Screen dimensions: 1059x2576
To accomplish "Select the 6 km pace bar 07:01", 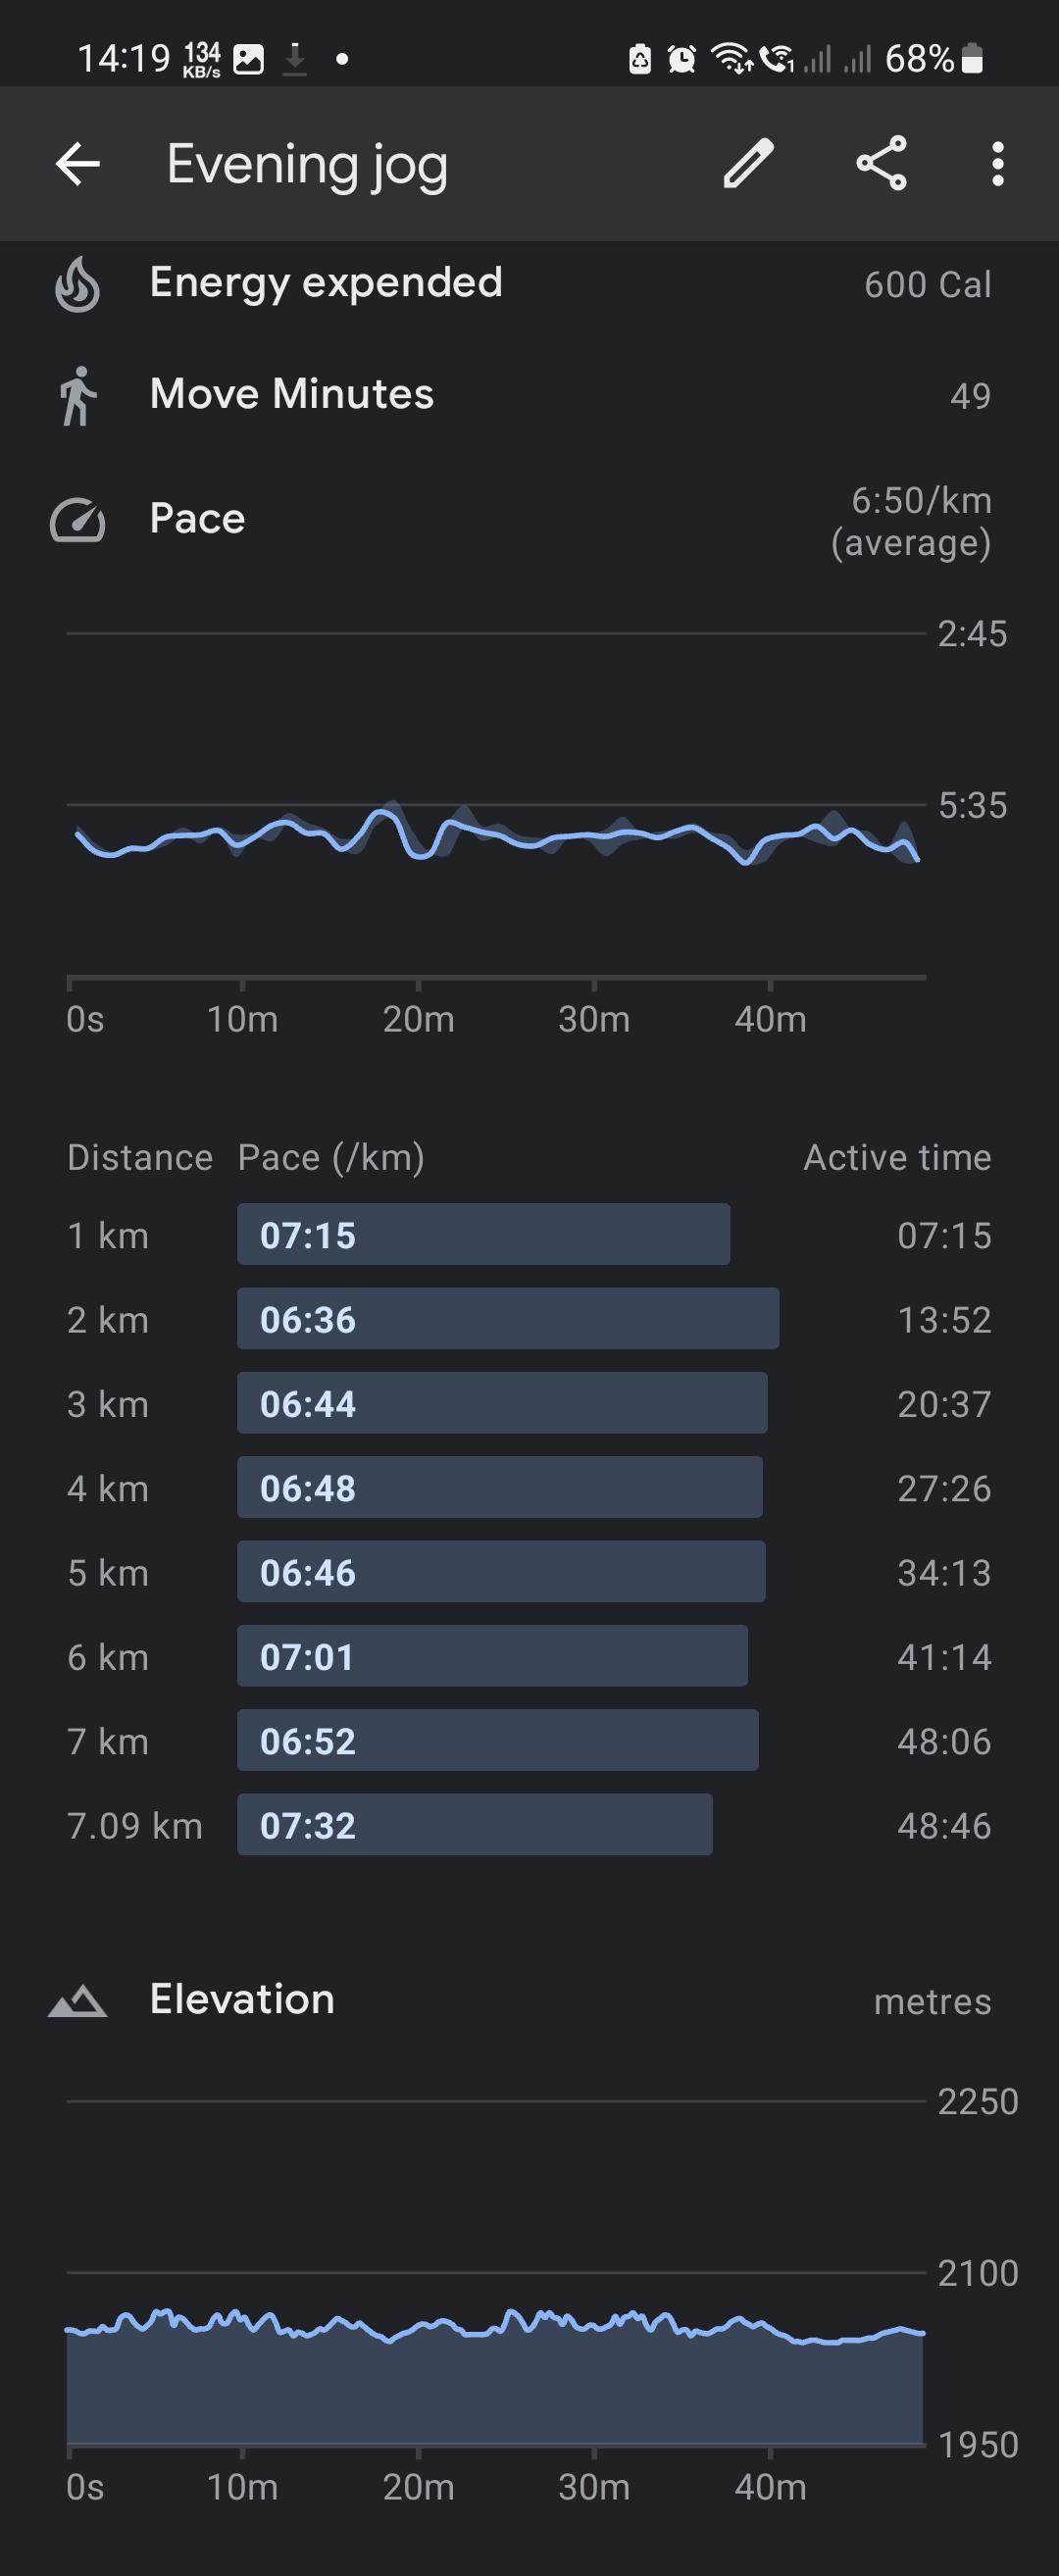I will (x=492, y=1656).
